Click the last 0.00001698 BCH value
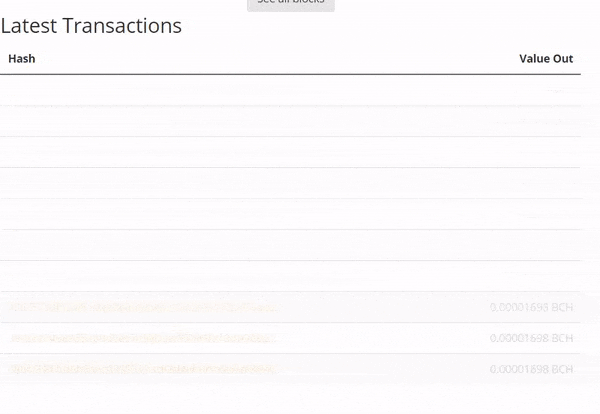The image size is (600, 414). [x=531, y=369]
